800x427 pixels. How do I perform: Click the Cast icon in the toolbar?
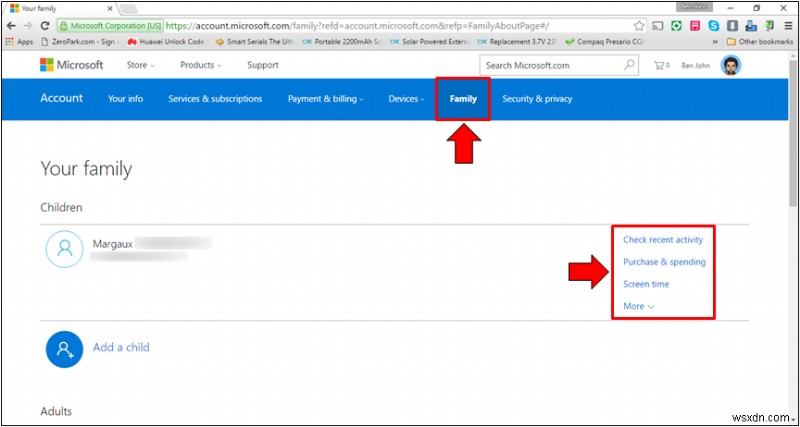click(x=660, y=25)
